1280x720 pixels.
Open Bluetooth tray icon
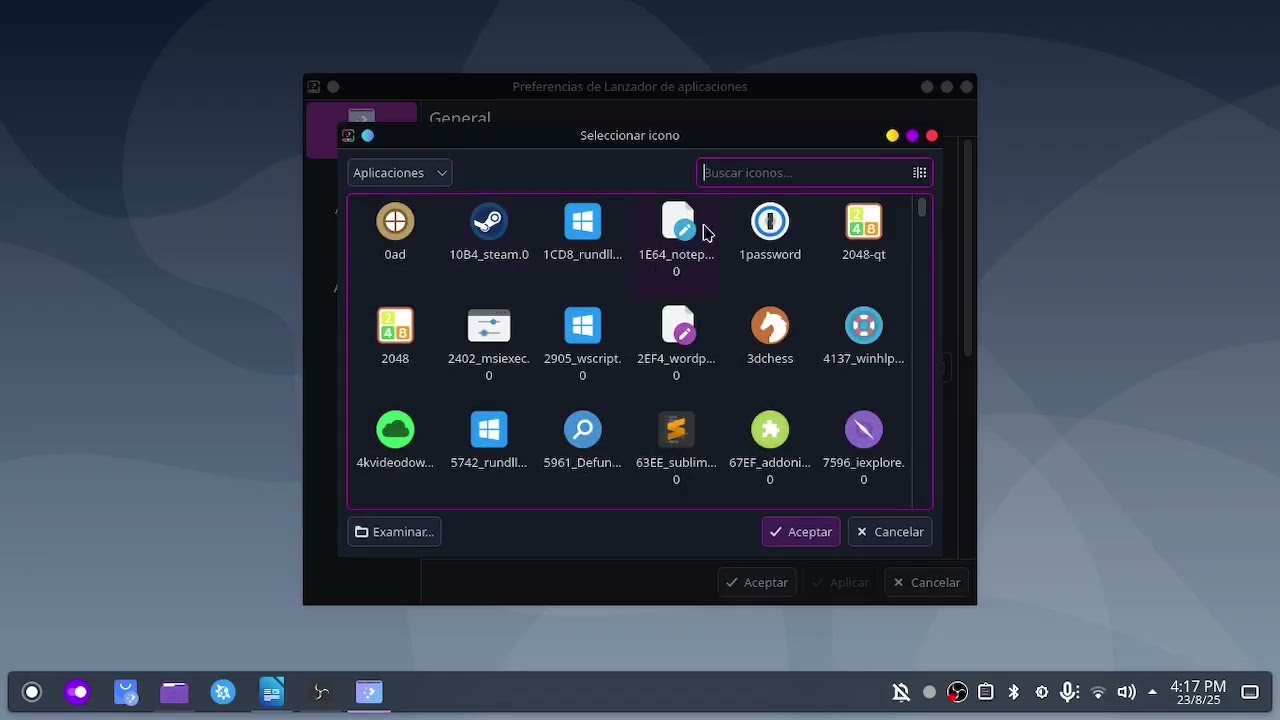point(1013,692)
